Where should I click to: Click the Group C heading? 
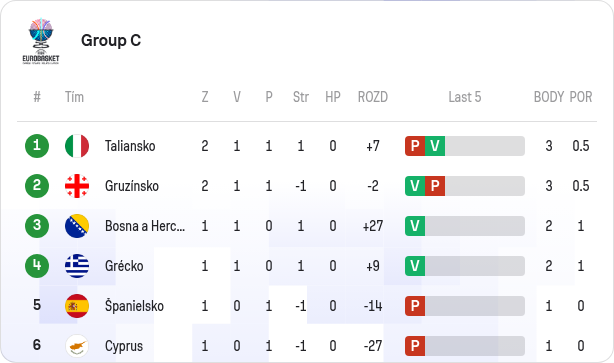point(111,40)
